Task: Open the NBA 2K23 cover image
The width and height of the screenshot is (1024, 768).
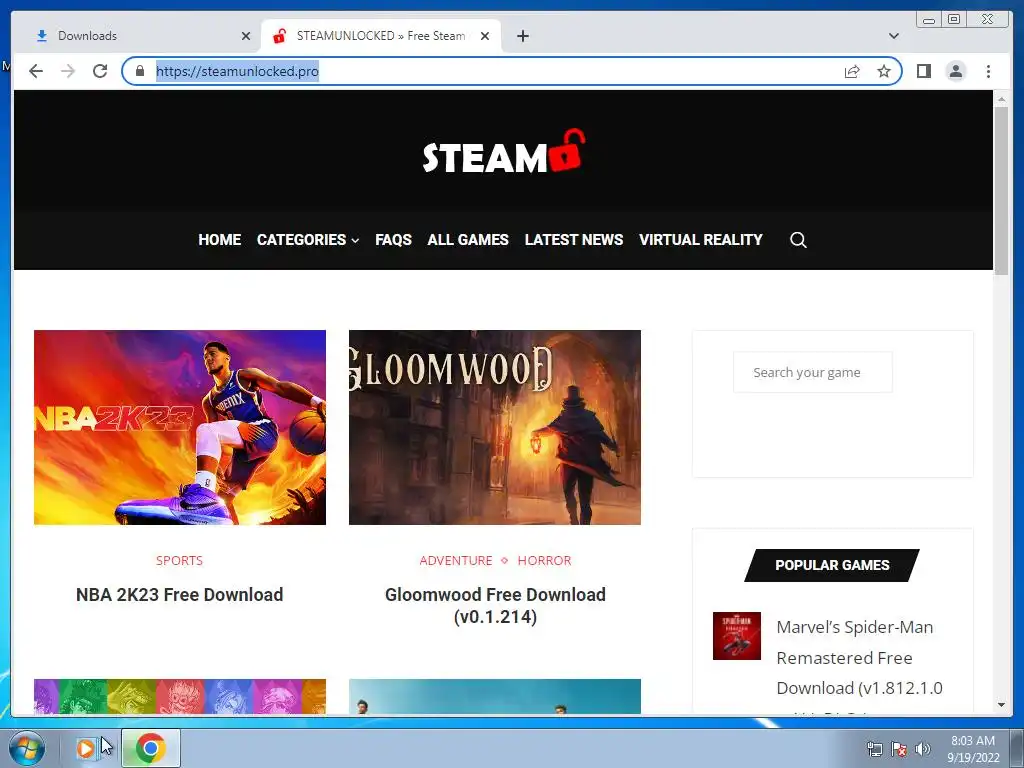Action: pyautogui.click(x=180, y=427)
